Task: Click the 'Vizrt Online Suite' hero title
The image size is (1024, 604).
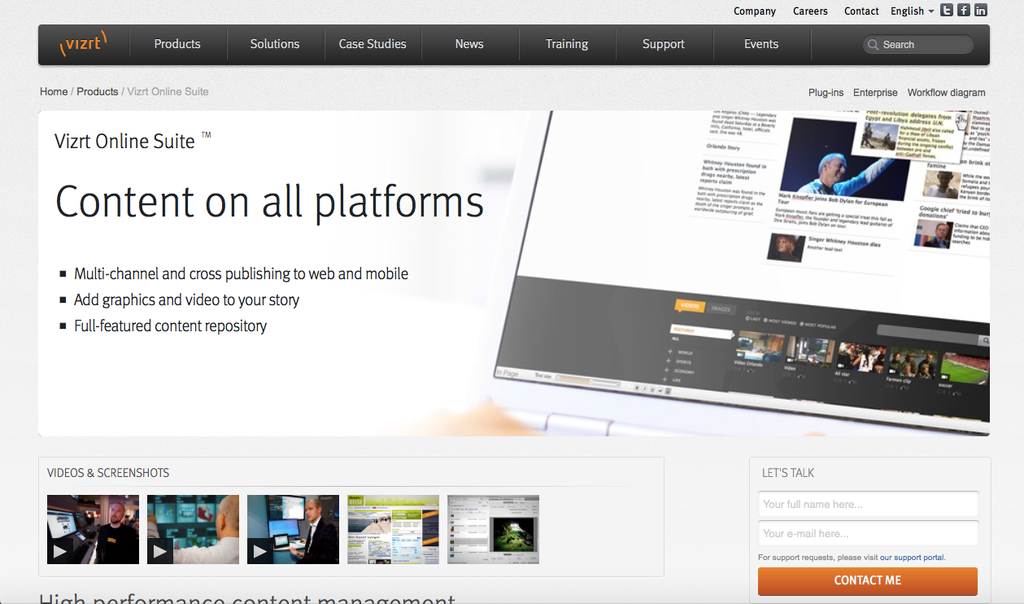Action: click(125, 141)
